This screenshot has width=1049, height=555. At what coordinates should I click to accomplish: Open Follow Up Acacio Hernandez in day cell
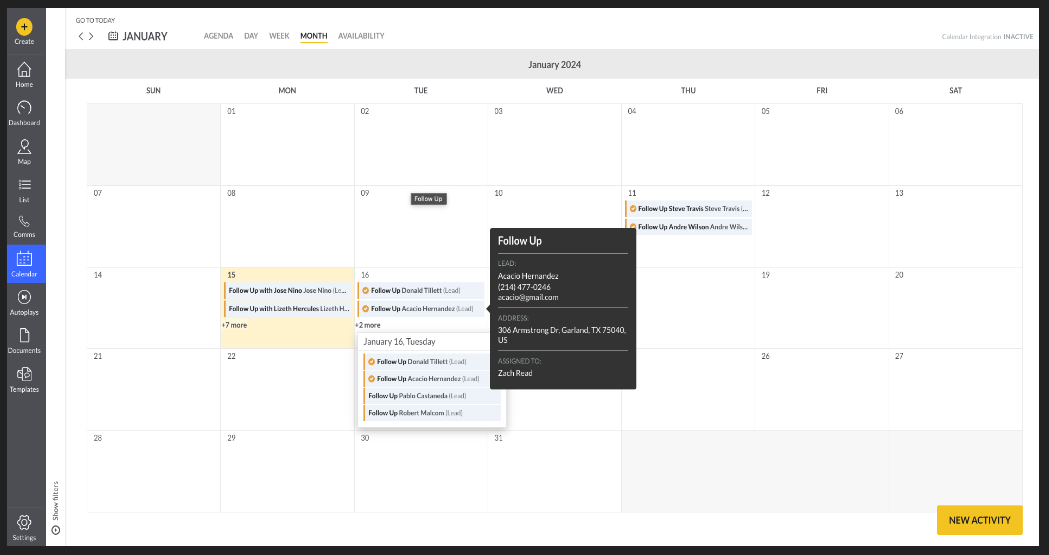pos(421,308)
